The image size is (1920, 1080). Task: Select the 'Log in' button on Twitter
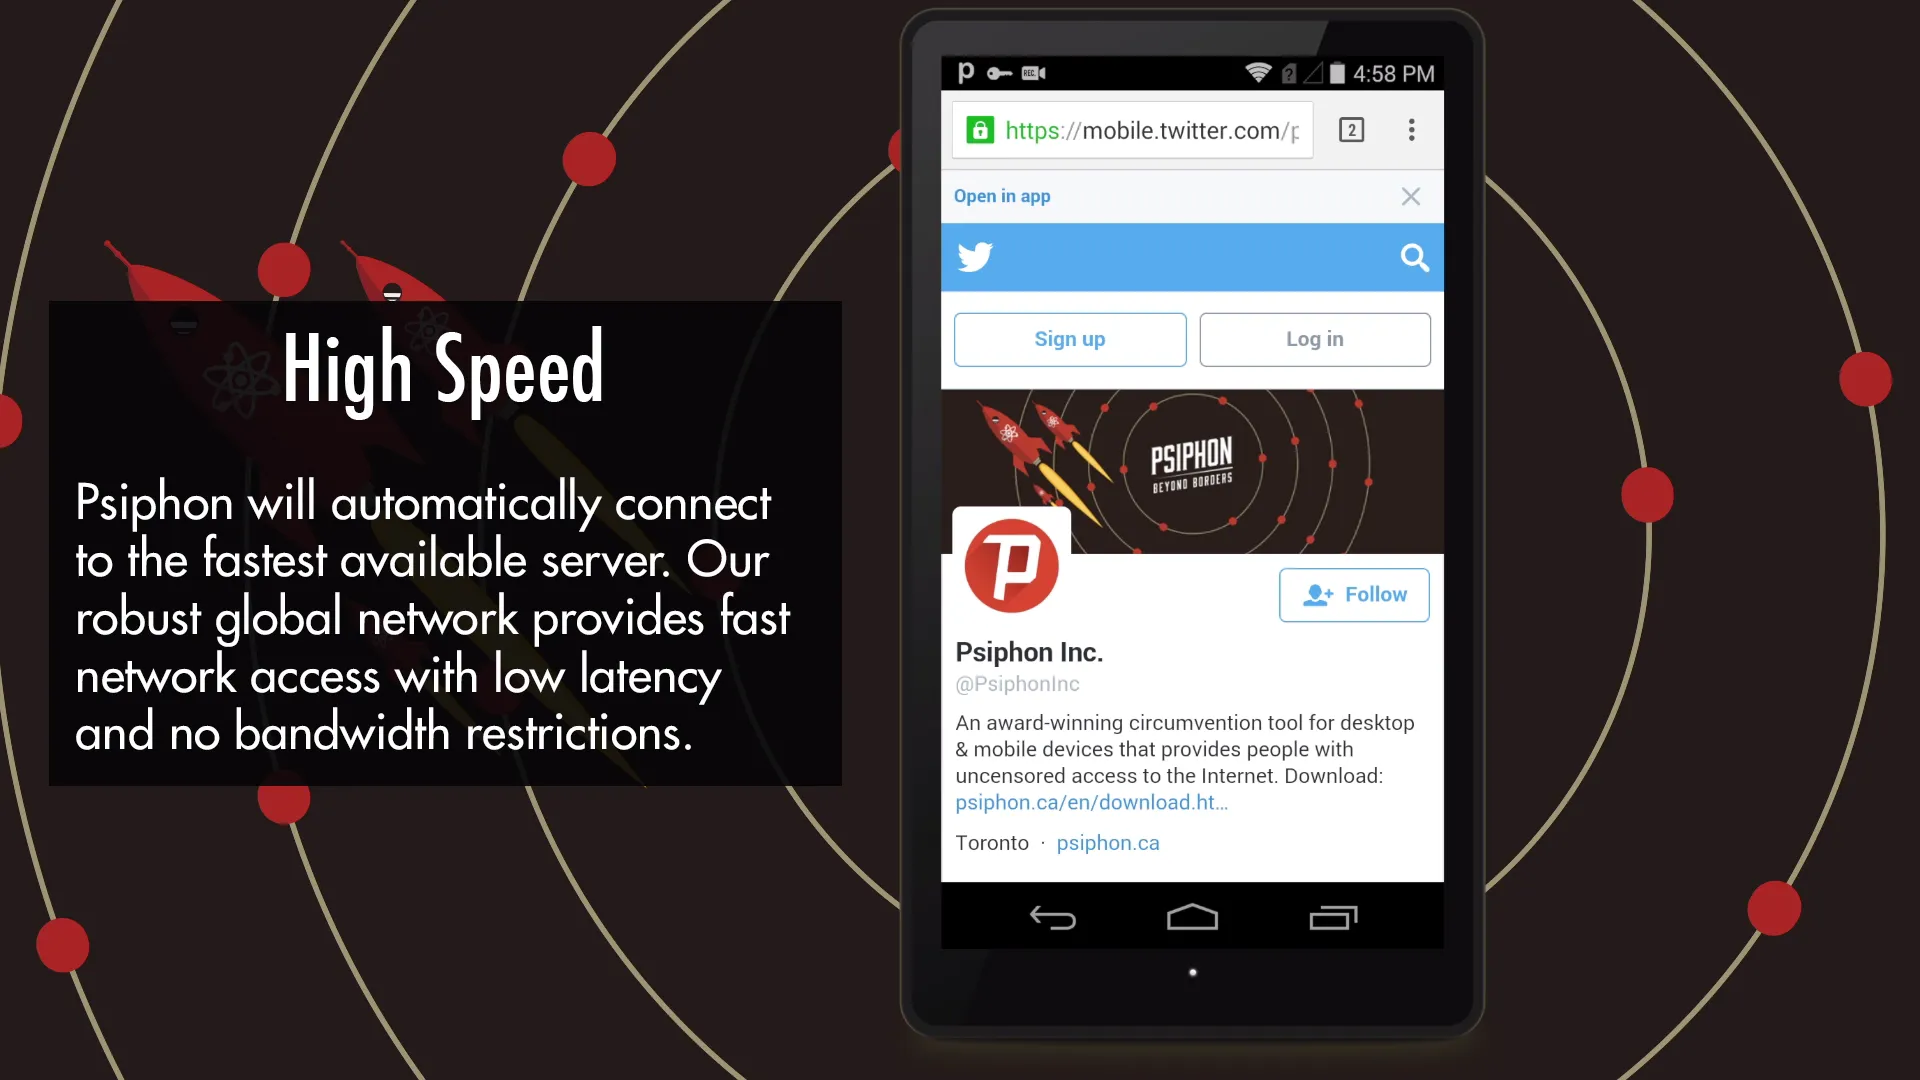pos(1315,338)
